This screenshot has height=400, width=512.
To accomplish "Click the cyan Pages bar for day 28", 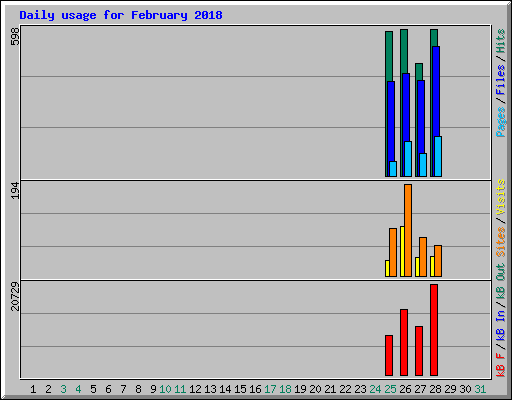I will pos(438,156).
